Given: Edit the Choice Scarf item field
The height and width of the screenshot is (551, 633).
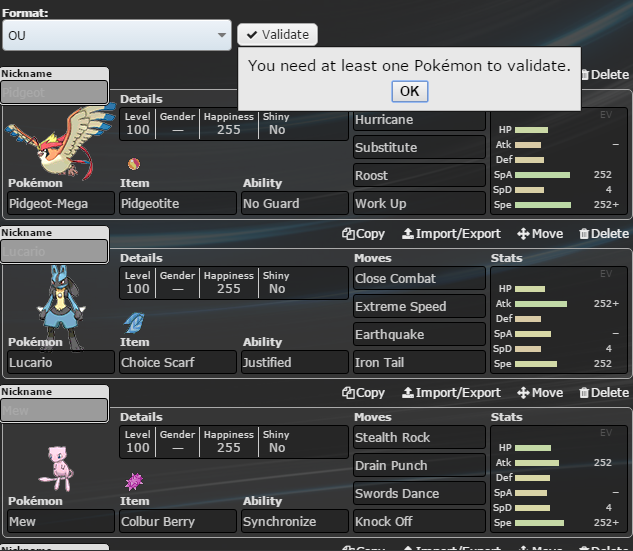Looking at the screenshot, I should [178, 362].
